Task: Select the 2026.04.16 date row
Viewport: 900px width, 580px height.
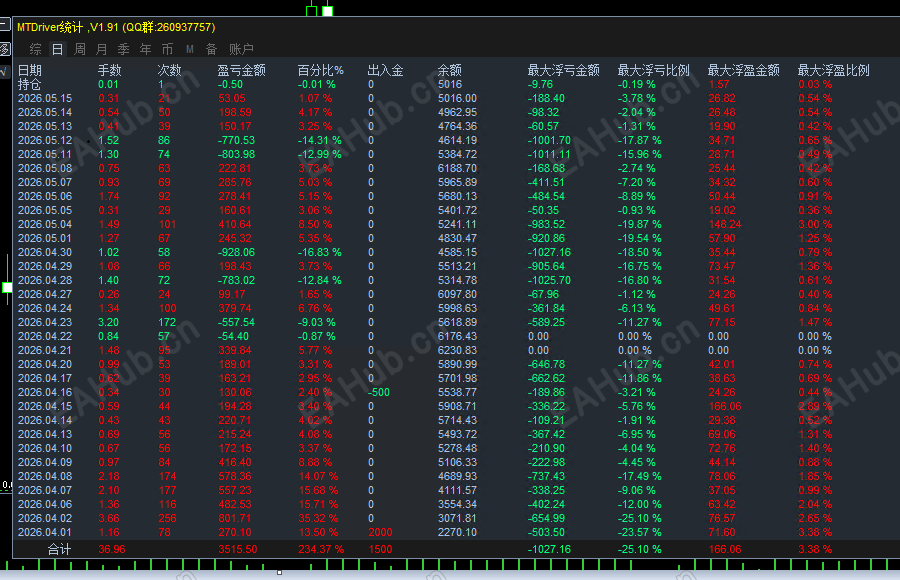Action: click(45, 392)
